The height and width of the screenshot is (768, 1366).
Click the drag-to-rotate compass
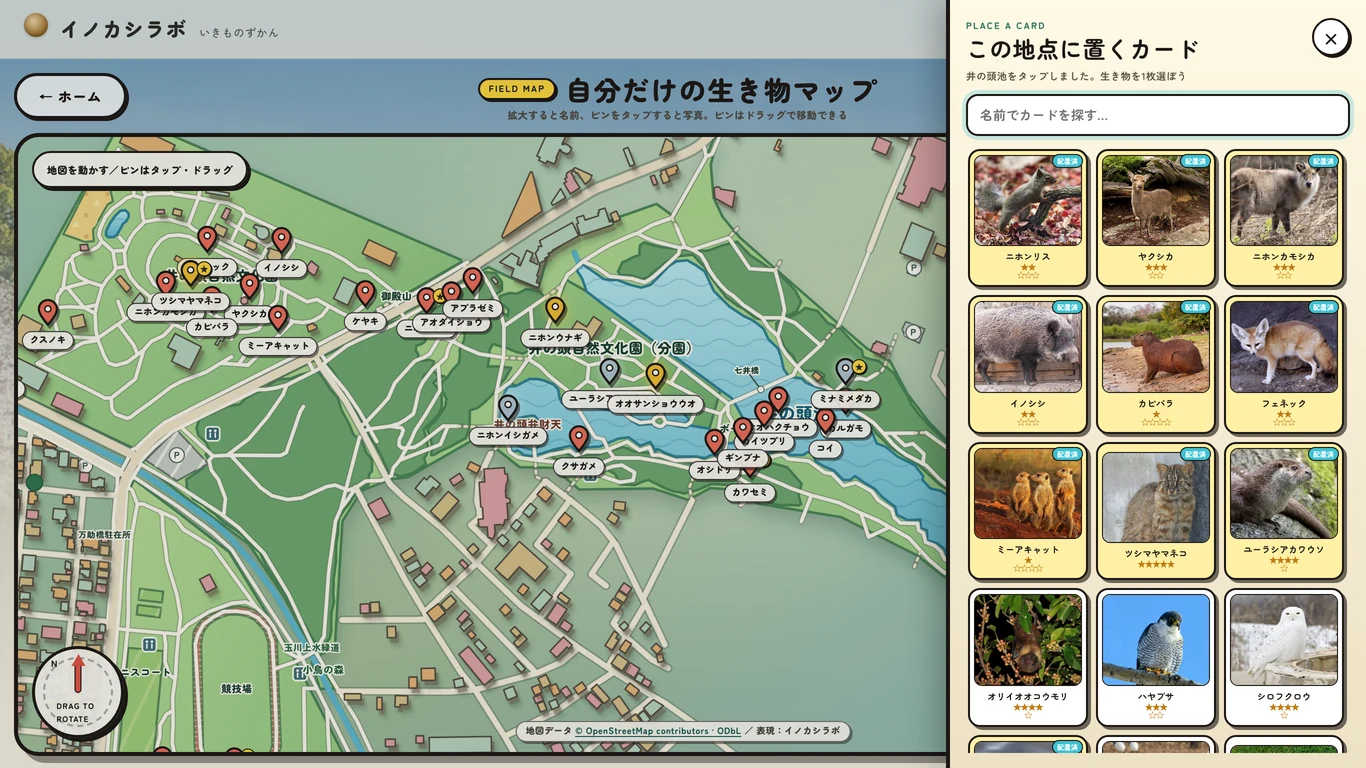tap(78, 693)
